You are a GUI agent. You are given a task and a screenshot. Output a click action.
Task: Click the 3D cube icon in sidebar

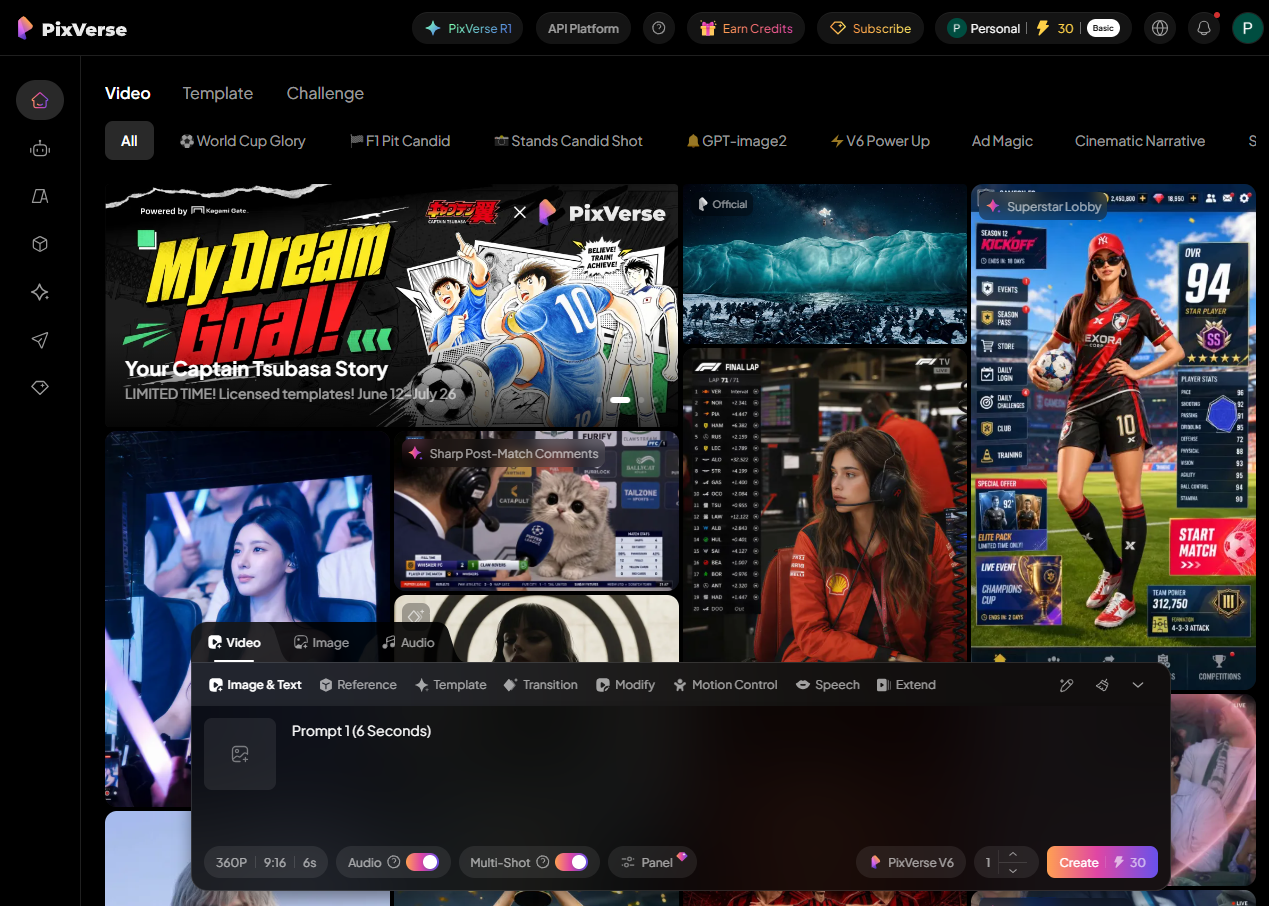click(x=40, y=244)
